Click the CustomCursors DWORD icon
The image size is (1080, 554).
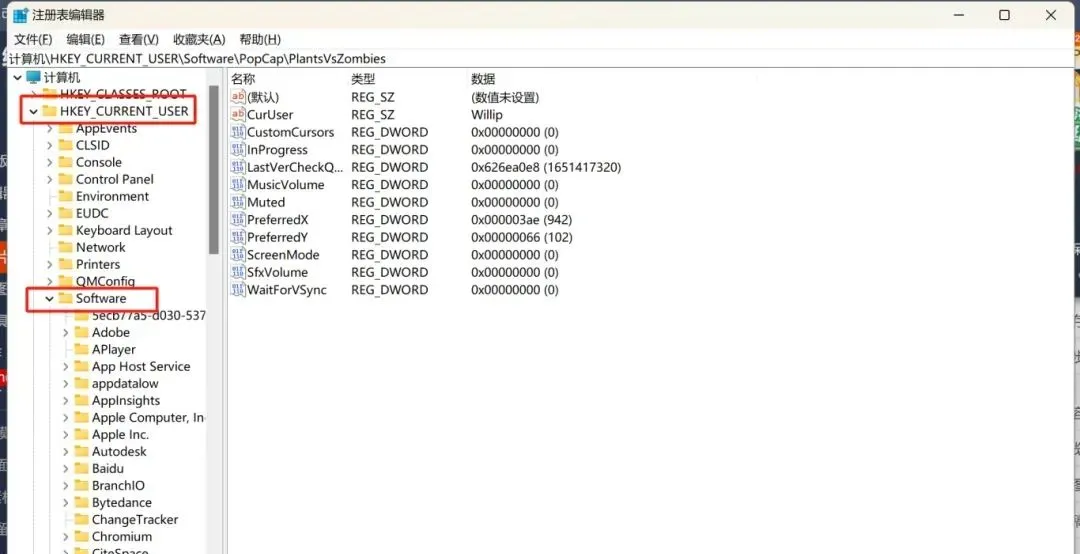pyautogui.click(x=238, y=132)
